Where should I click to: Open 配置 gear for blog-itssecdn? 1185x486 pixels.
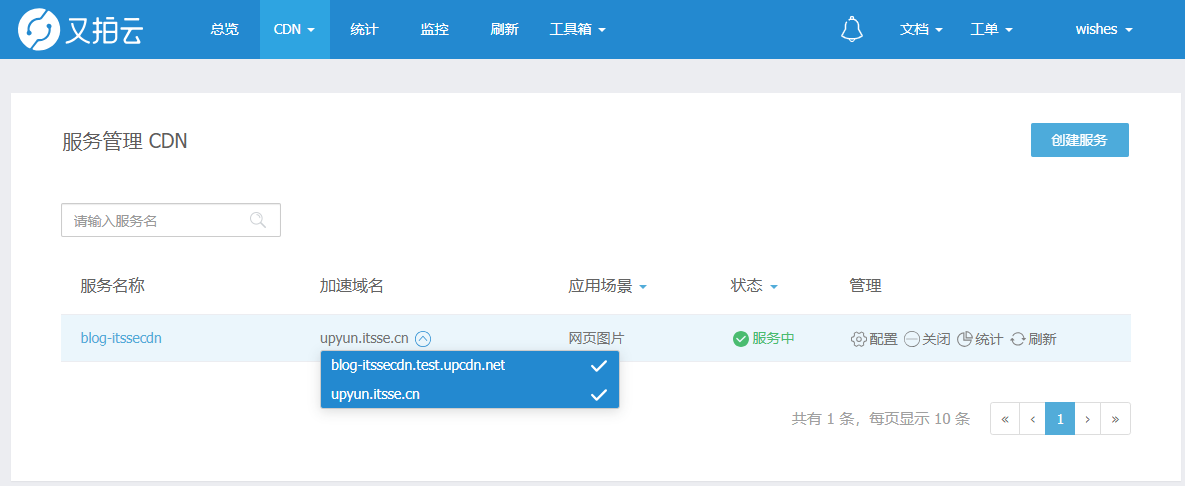point(859,339)
